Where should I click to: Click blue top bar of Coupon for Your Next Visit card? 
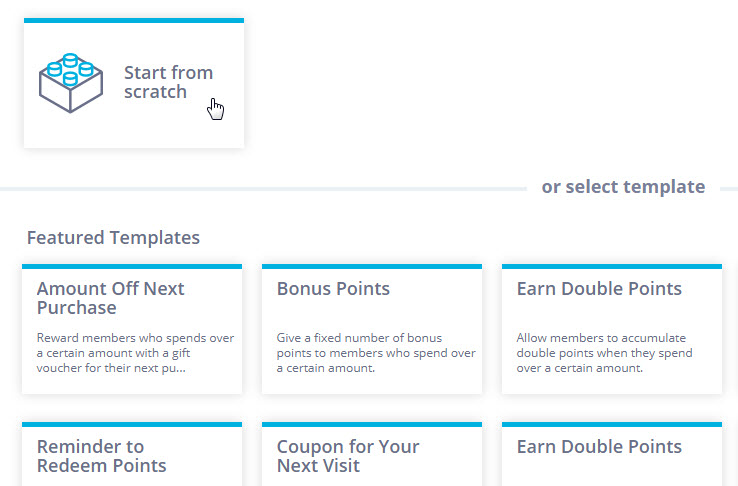[x=372, y=424]
